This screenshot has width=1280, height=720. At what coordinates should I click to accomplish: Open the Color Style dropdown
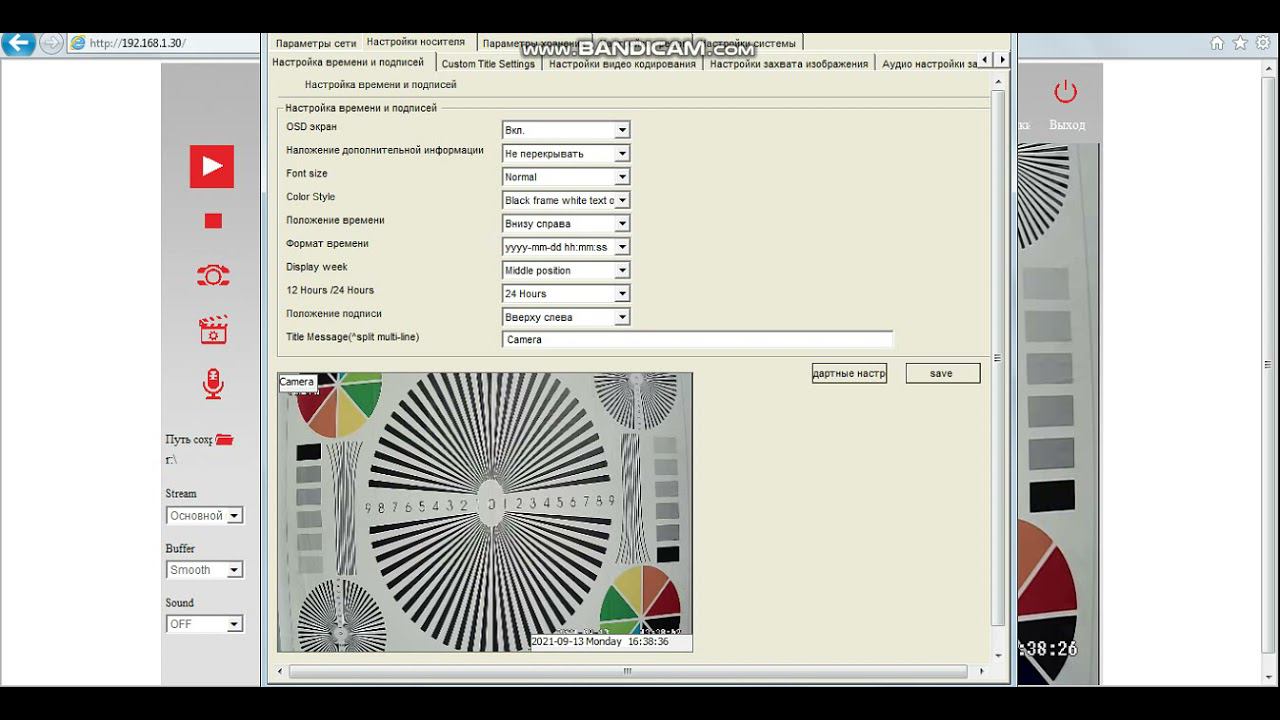point(566,200)
